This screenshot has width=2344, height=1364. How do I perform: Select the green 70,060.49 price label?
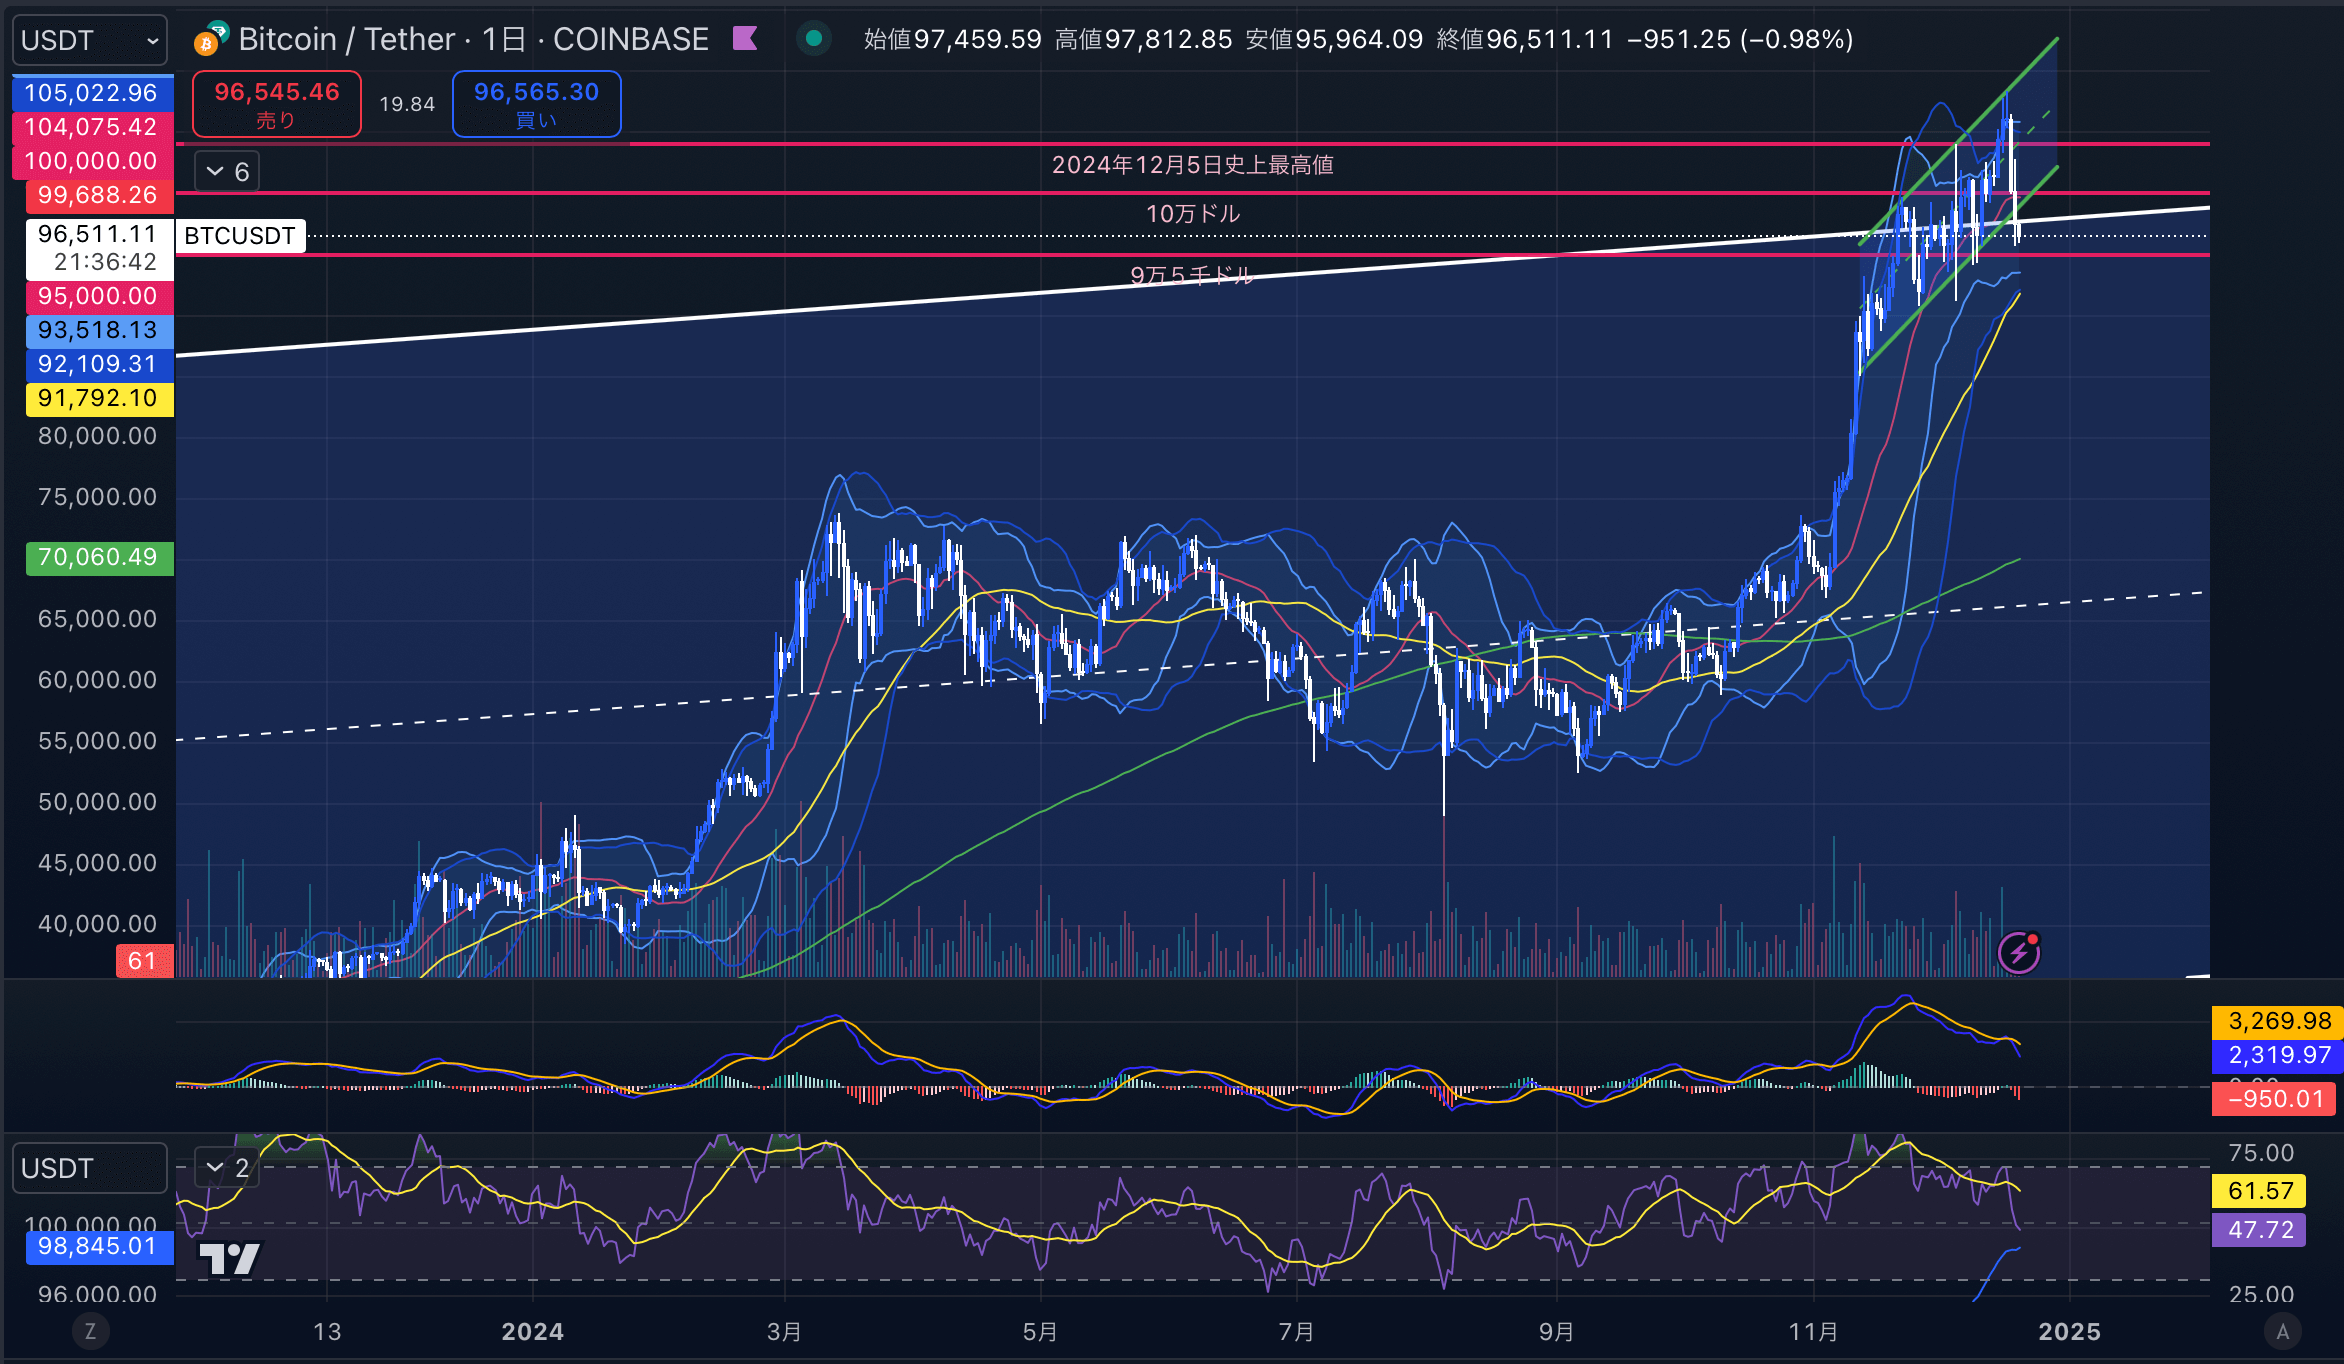(98, 557)
